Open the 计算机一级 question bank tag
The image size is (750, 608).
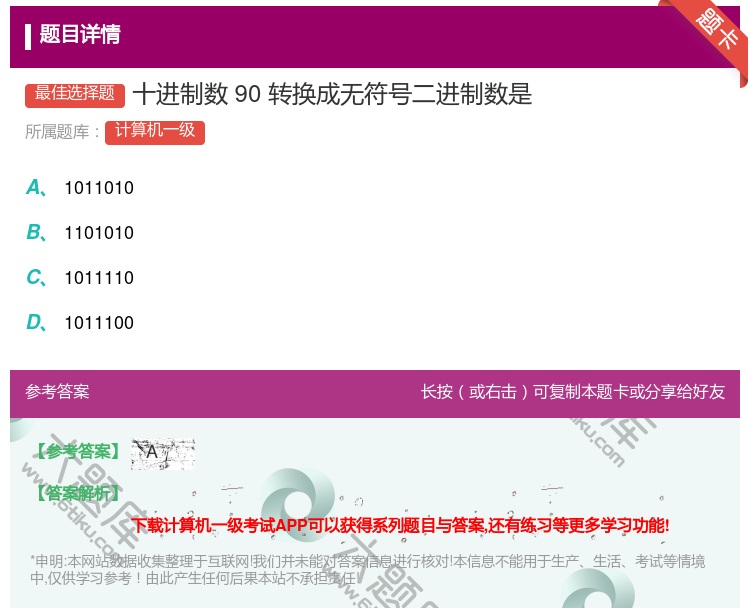coord(155,132)
